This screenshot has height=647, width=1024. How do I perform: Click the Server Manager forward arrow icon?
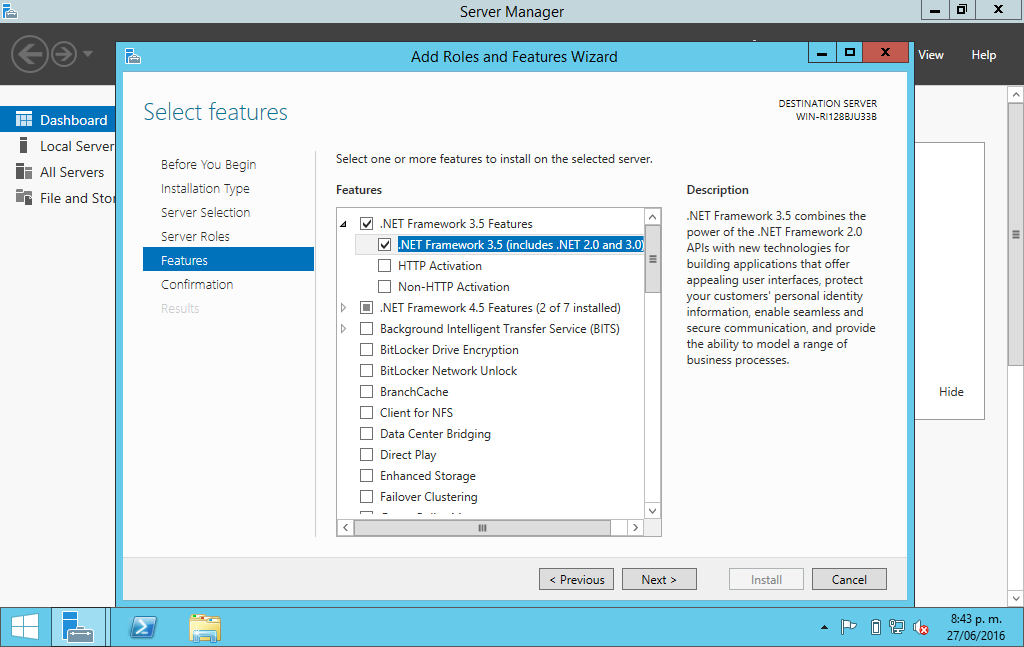pyautogui.click(x=64, y=54)
